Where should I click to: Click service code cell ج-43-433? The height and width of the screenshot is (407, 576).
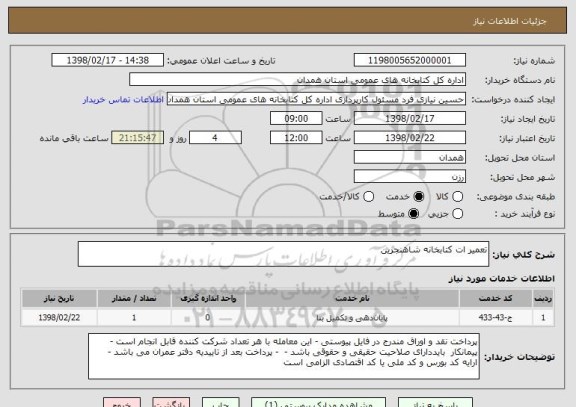pyautogui.click(x=496, y=317)
